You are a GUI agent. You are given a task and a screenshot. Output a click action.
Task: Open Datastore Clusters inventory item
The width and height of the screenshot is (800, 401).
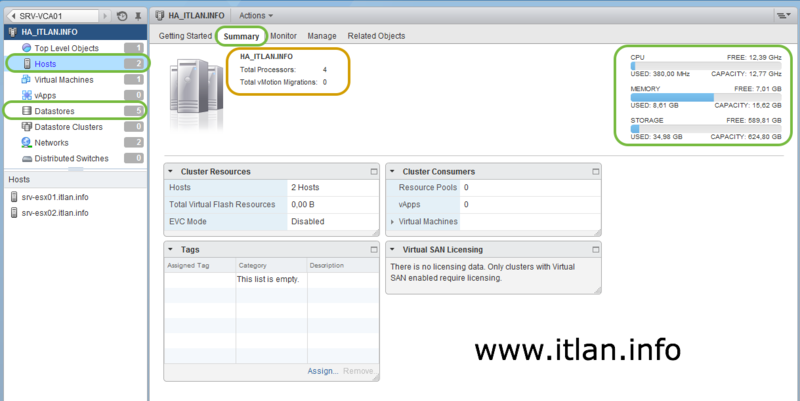(x=68, y=127)
